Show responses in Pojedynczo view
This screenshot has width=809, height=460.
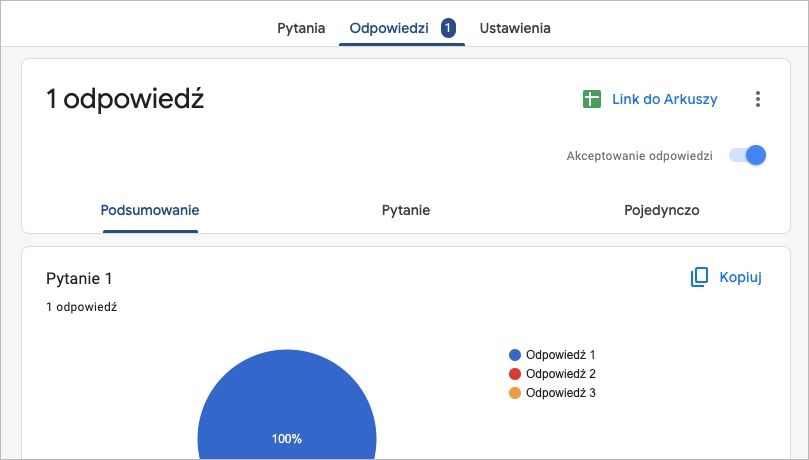tap(661, 210)
